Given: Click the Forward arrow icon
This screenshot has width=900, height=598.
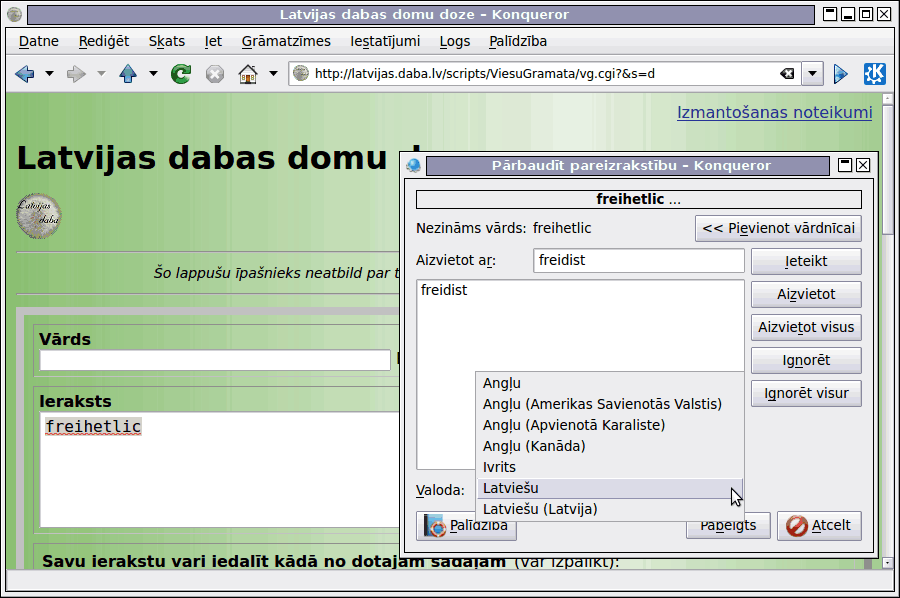Looking at the screenshot, I should click(76, 74).
